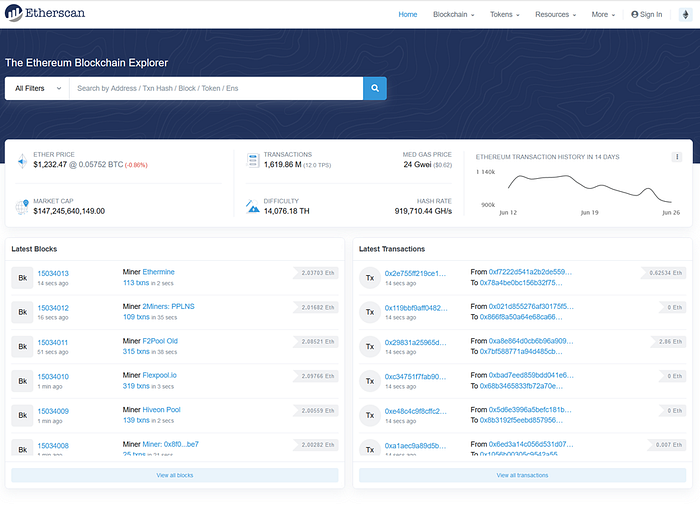Click View all blocks button

click(175, 475)
